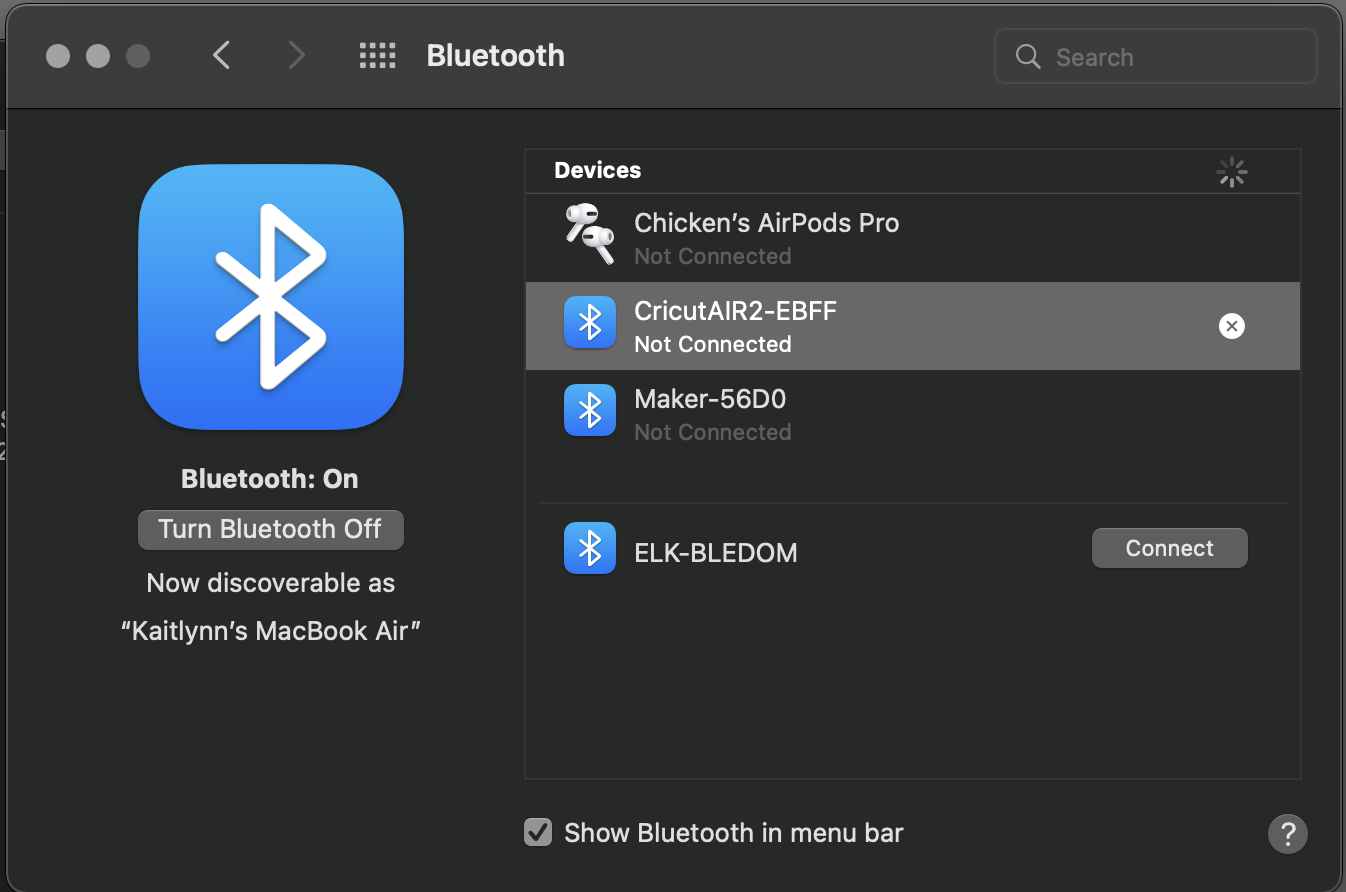The height and width of the screenshot is (892, 1346).
Task: Click the large Bluetooth logo icon
Action: 270,297
